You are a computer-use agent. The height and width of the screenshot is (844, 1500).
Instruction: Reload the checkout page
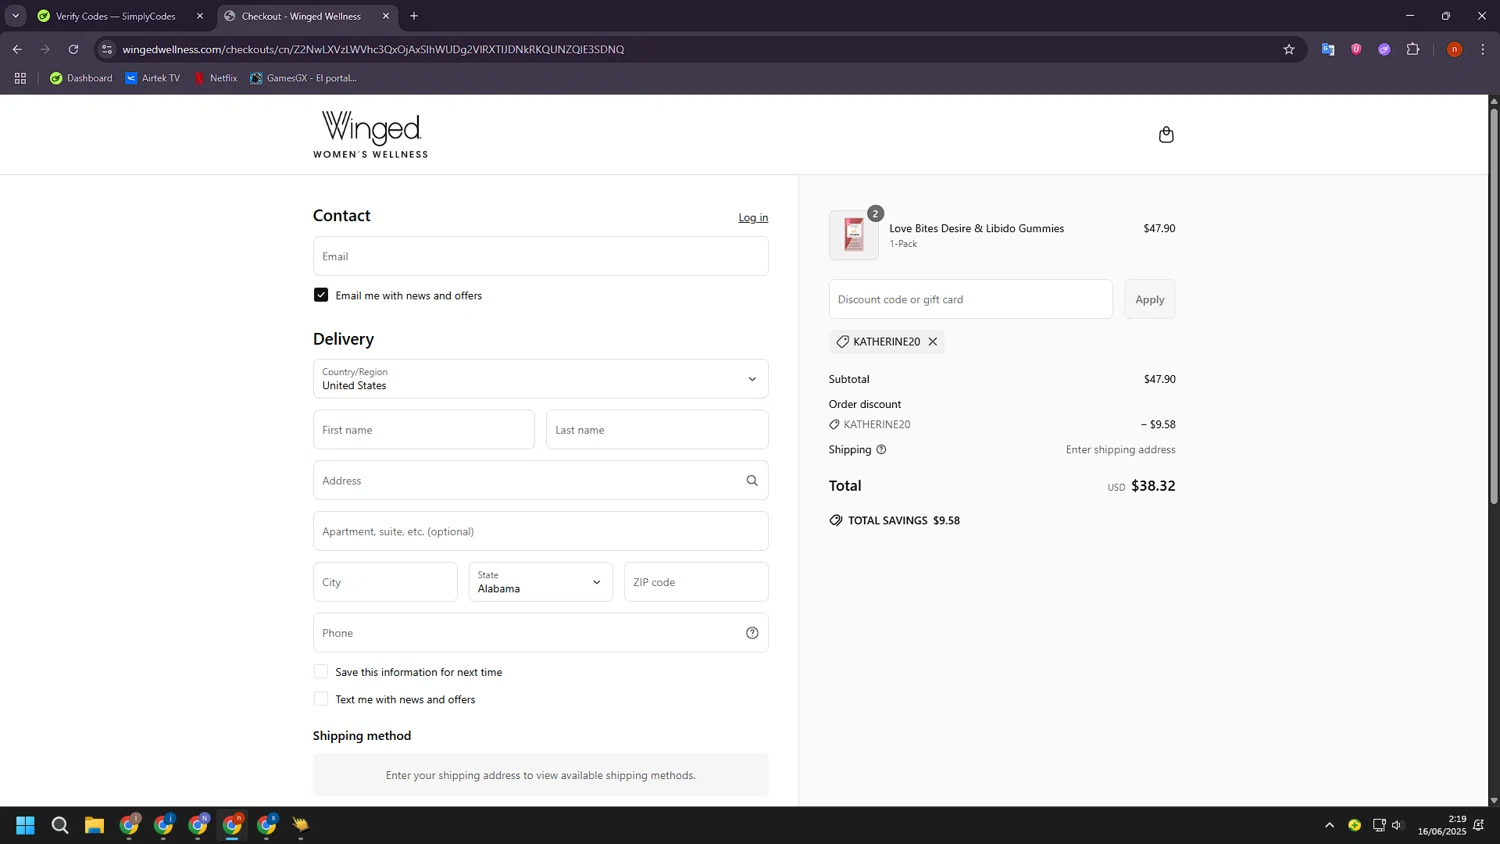[73, 49]
